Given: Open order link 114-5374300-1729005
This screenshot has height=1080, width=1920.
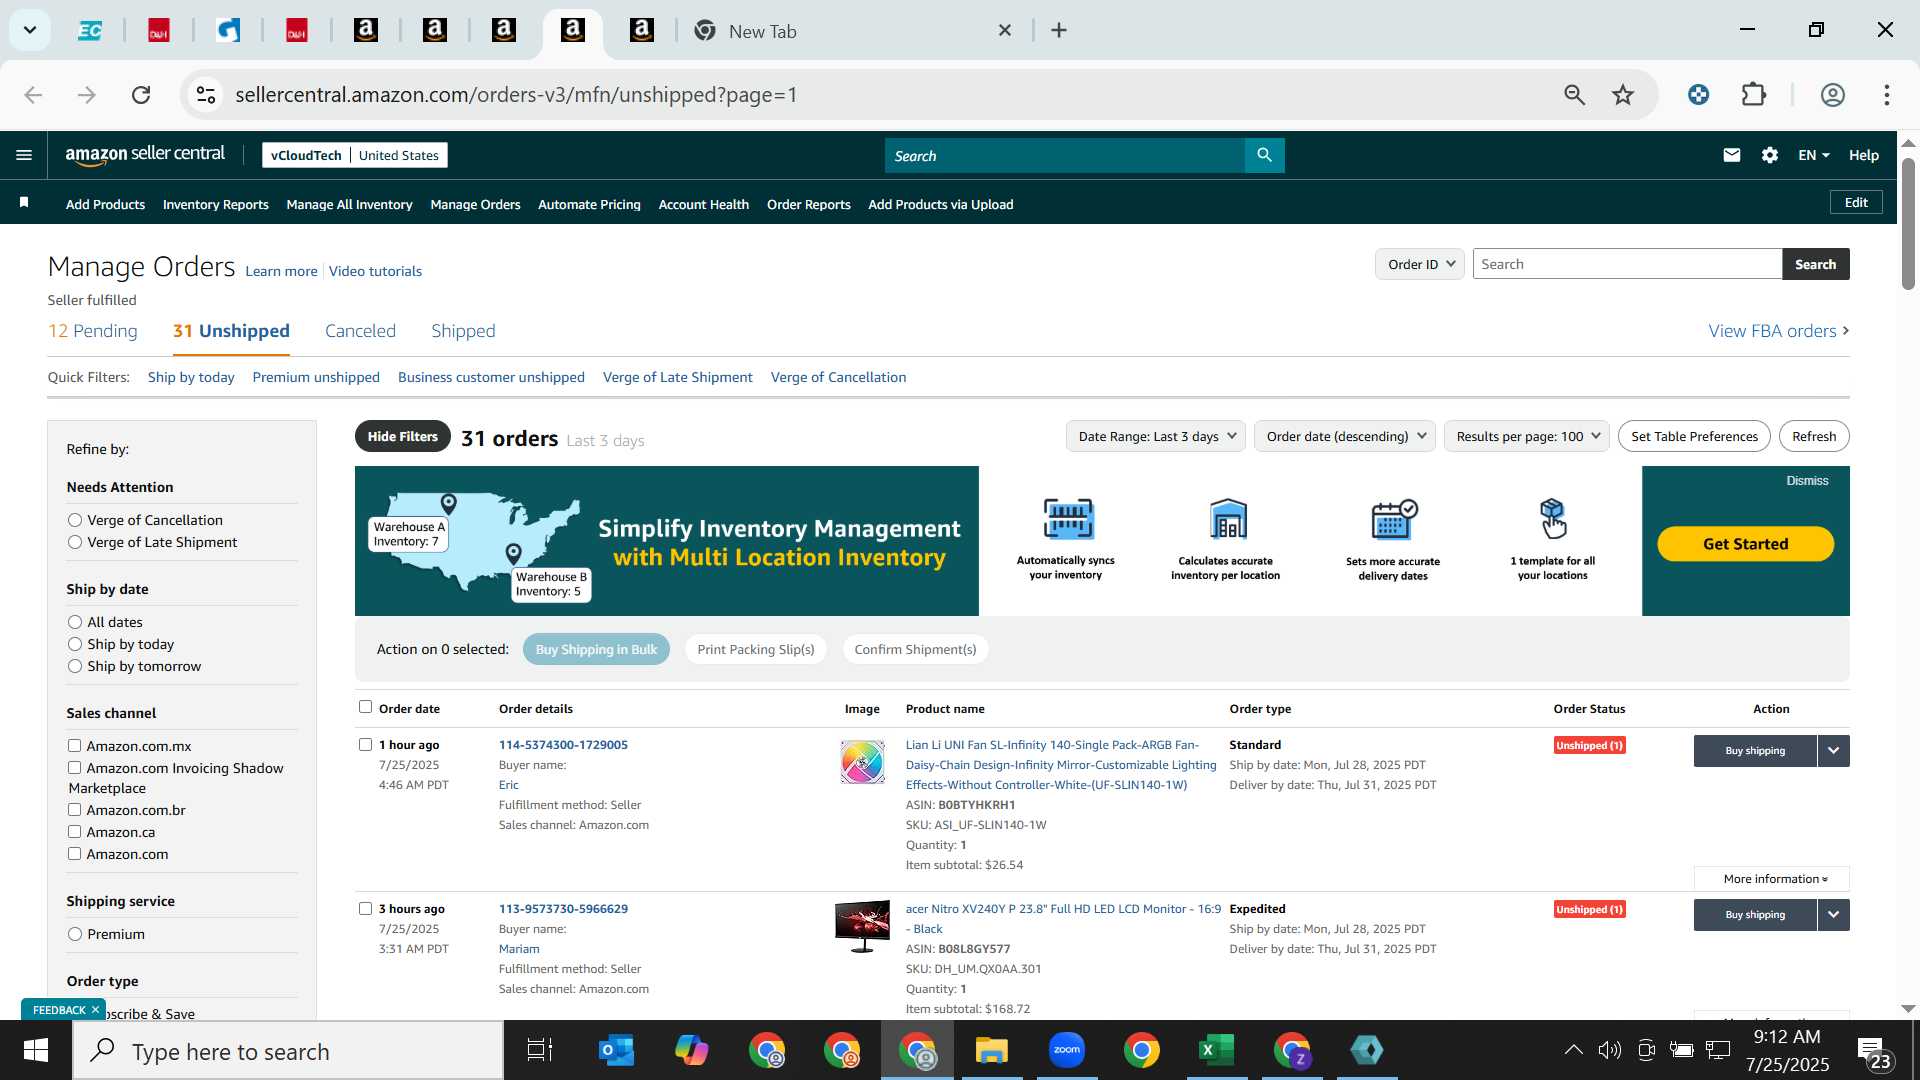Looking at the screenshot, I should click(563, 745).
